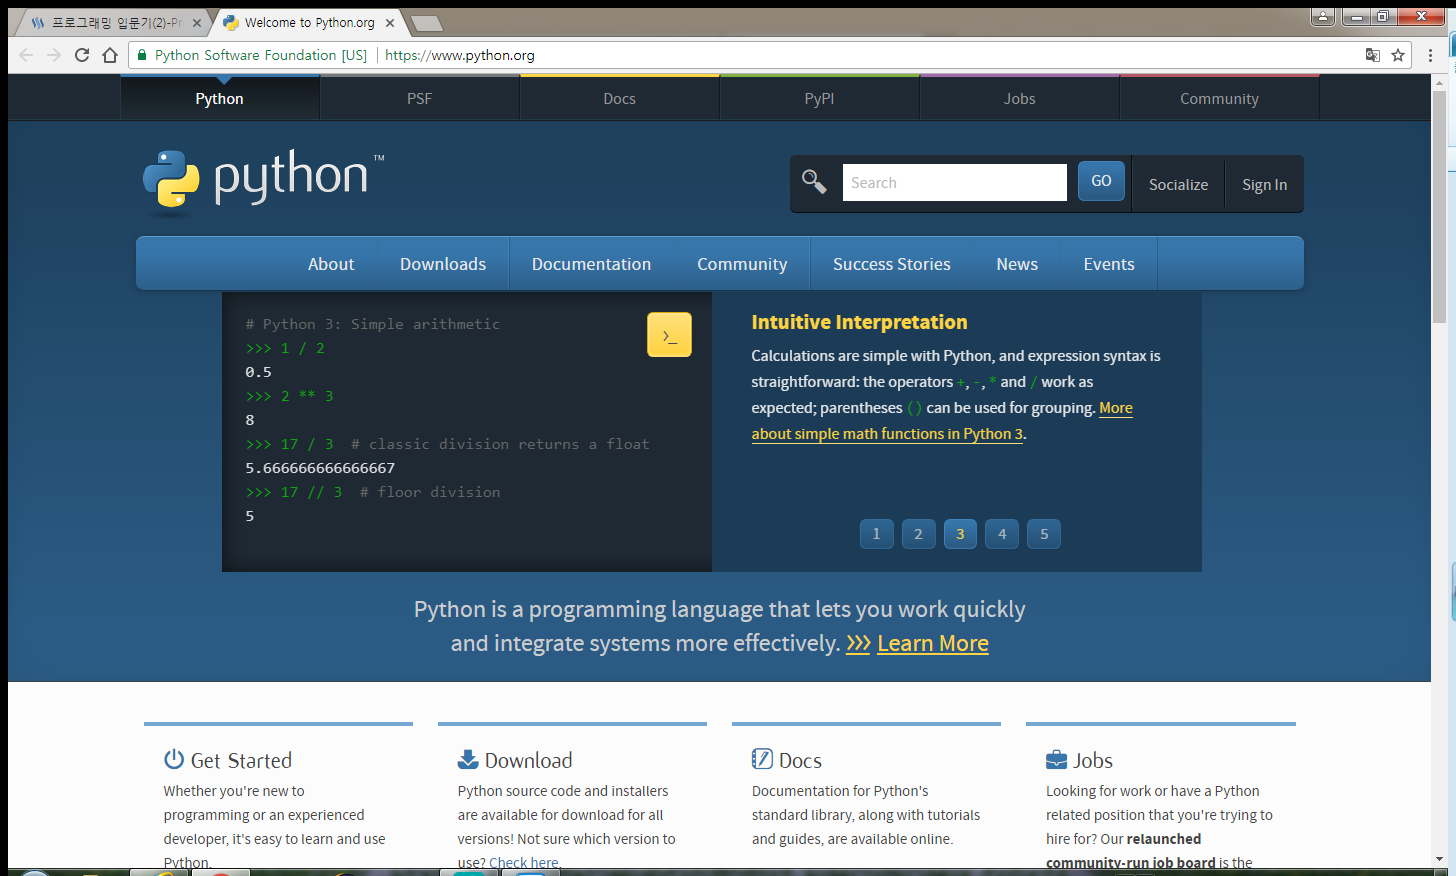1456x876 pixels.
Task: Open the Events menu
Action: 1109,264
